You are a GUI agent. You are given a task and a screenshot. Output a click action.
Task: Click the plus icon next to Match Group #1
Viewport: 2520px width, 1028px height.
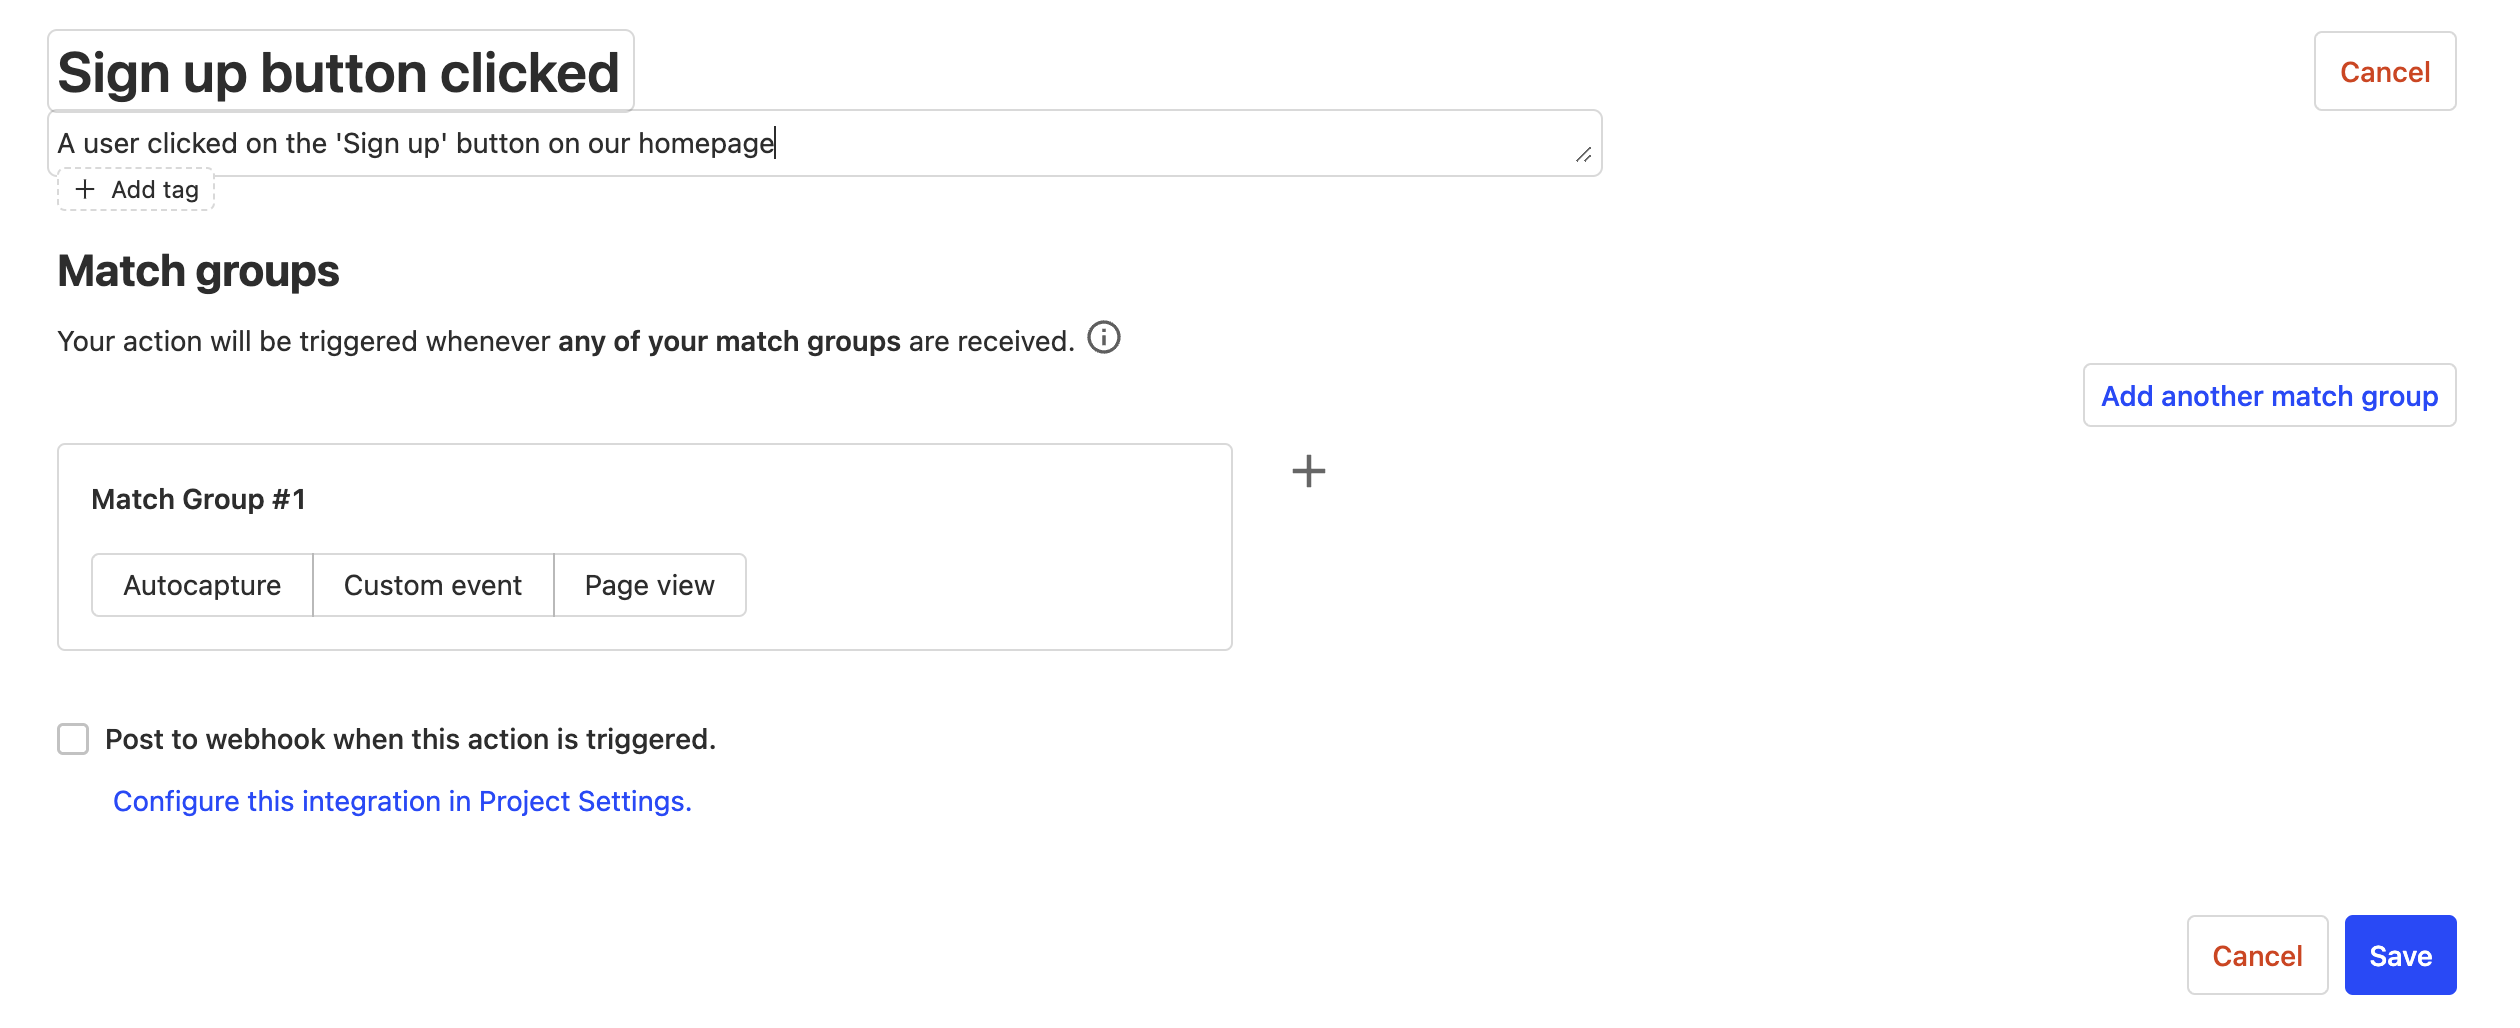pyautogui.click(x=1308, y=470)
